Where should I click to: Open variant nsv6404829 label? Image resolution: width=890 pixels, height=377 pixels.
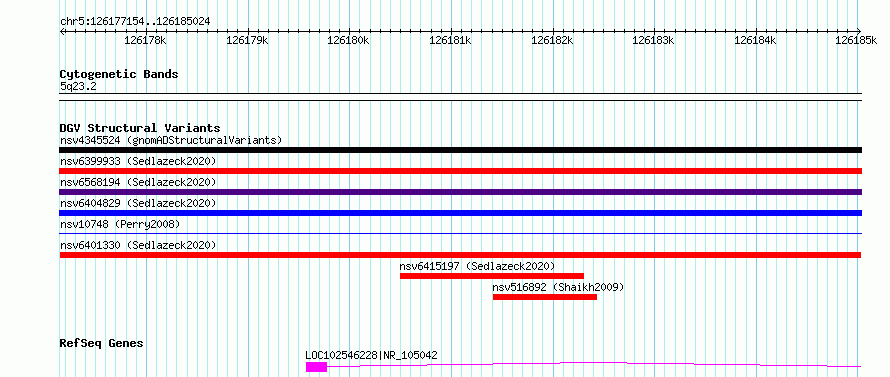(x=138, y=203)
